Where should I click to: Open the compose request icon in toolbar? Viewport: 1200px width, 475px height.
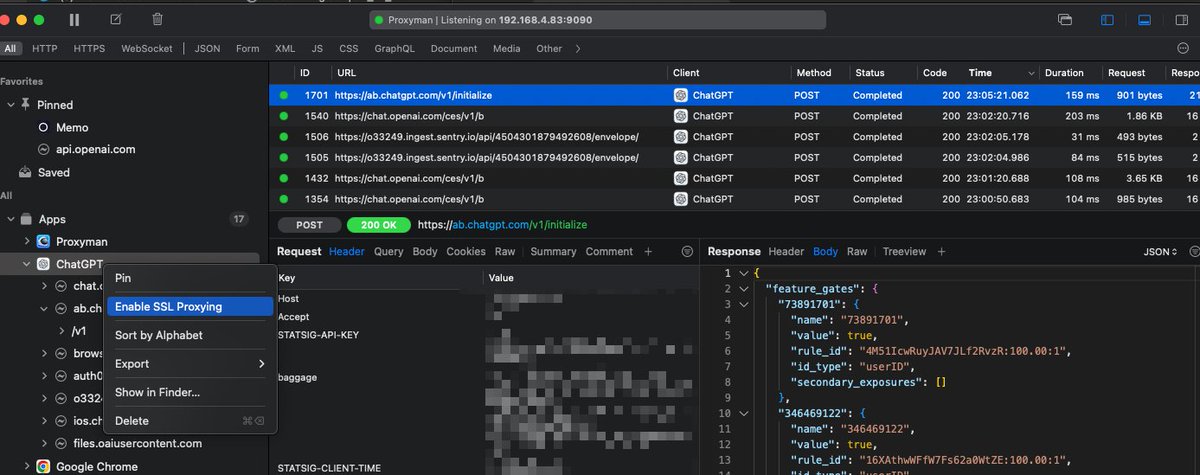[116, 19]
